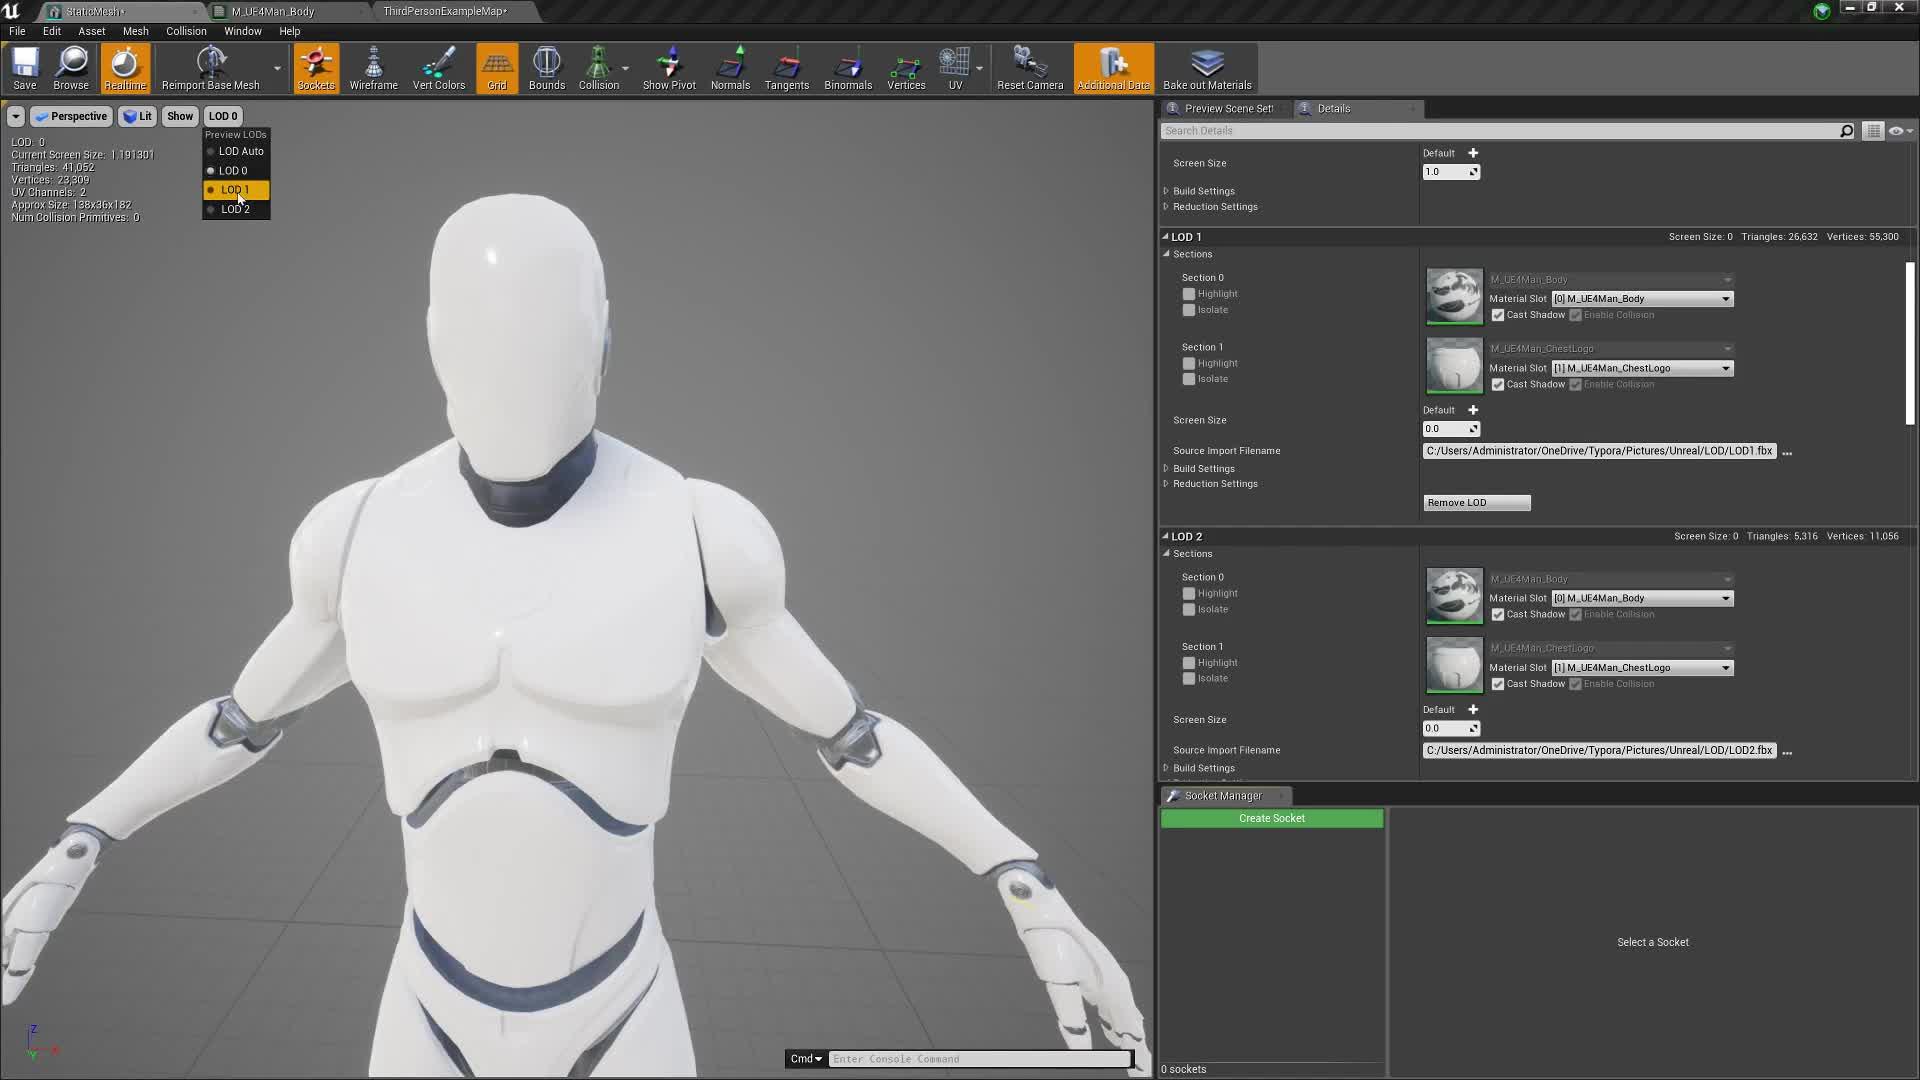This screenshot has height=1080, width=1920.
Task: Click the Create Socket button
Action: coord(1271,818)
